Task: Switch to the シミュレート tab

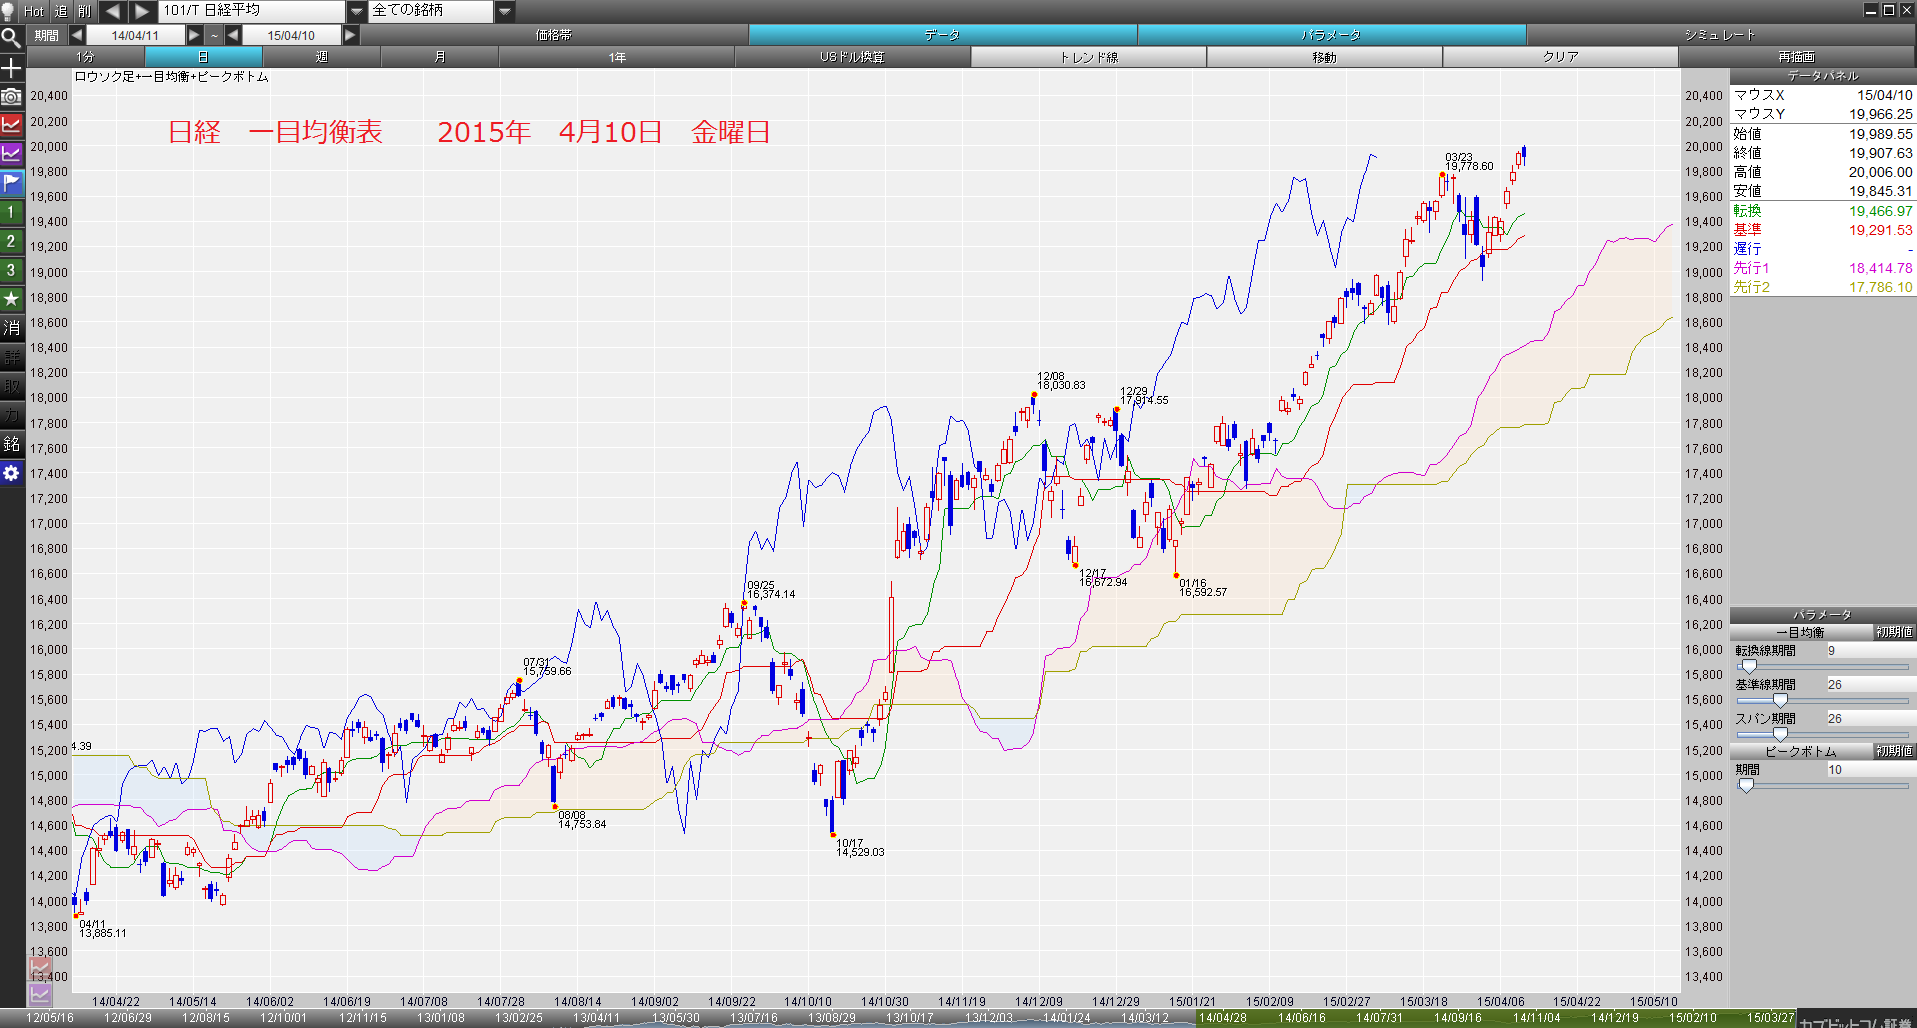Action: point(1720,35)
